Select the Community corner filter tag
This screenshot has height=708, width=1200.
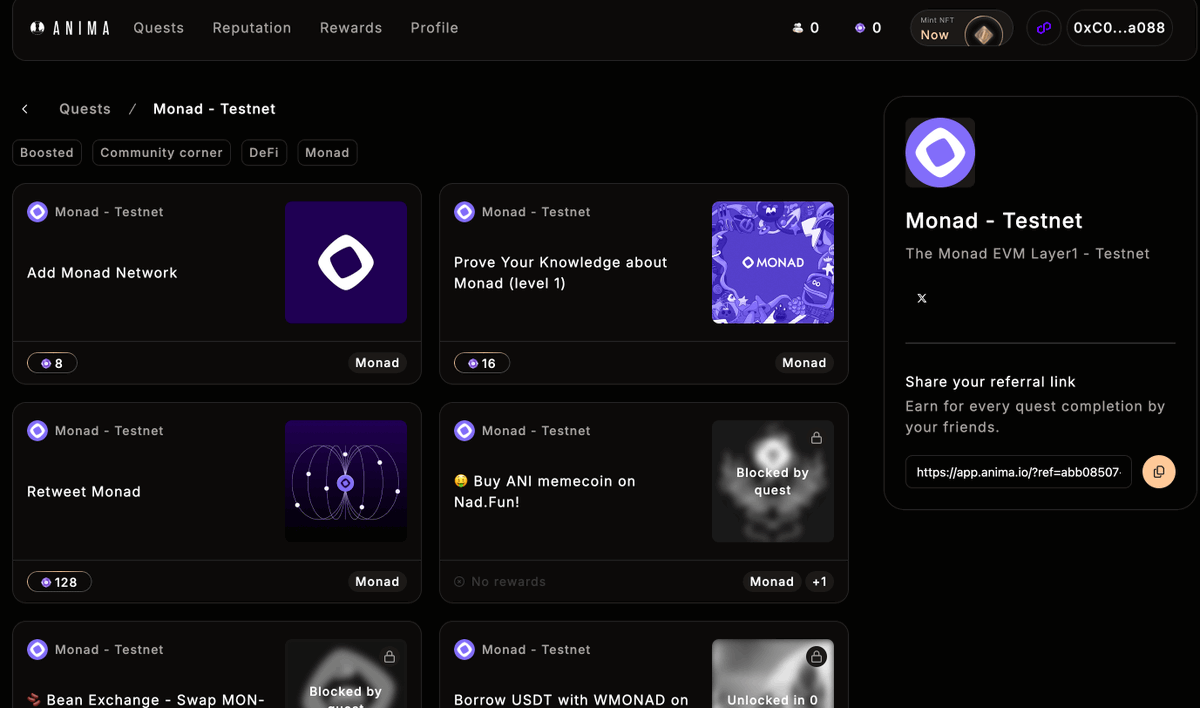pyautogui.click(x=162, y=153)
